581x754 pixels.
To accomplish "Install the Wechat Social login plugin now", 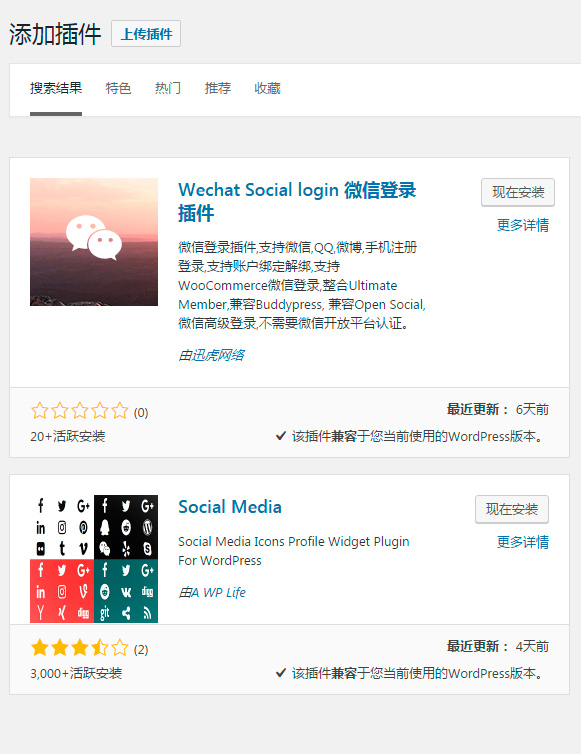I will [518, 192].
